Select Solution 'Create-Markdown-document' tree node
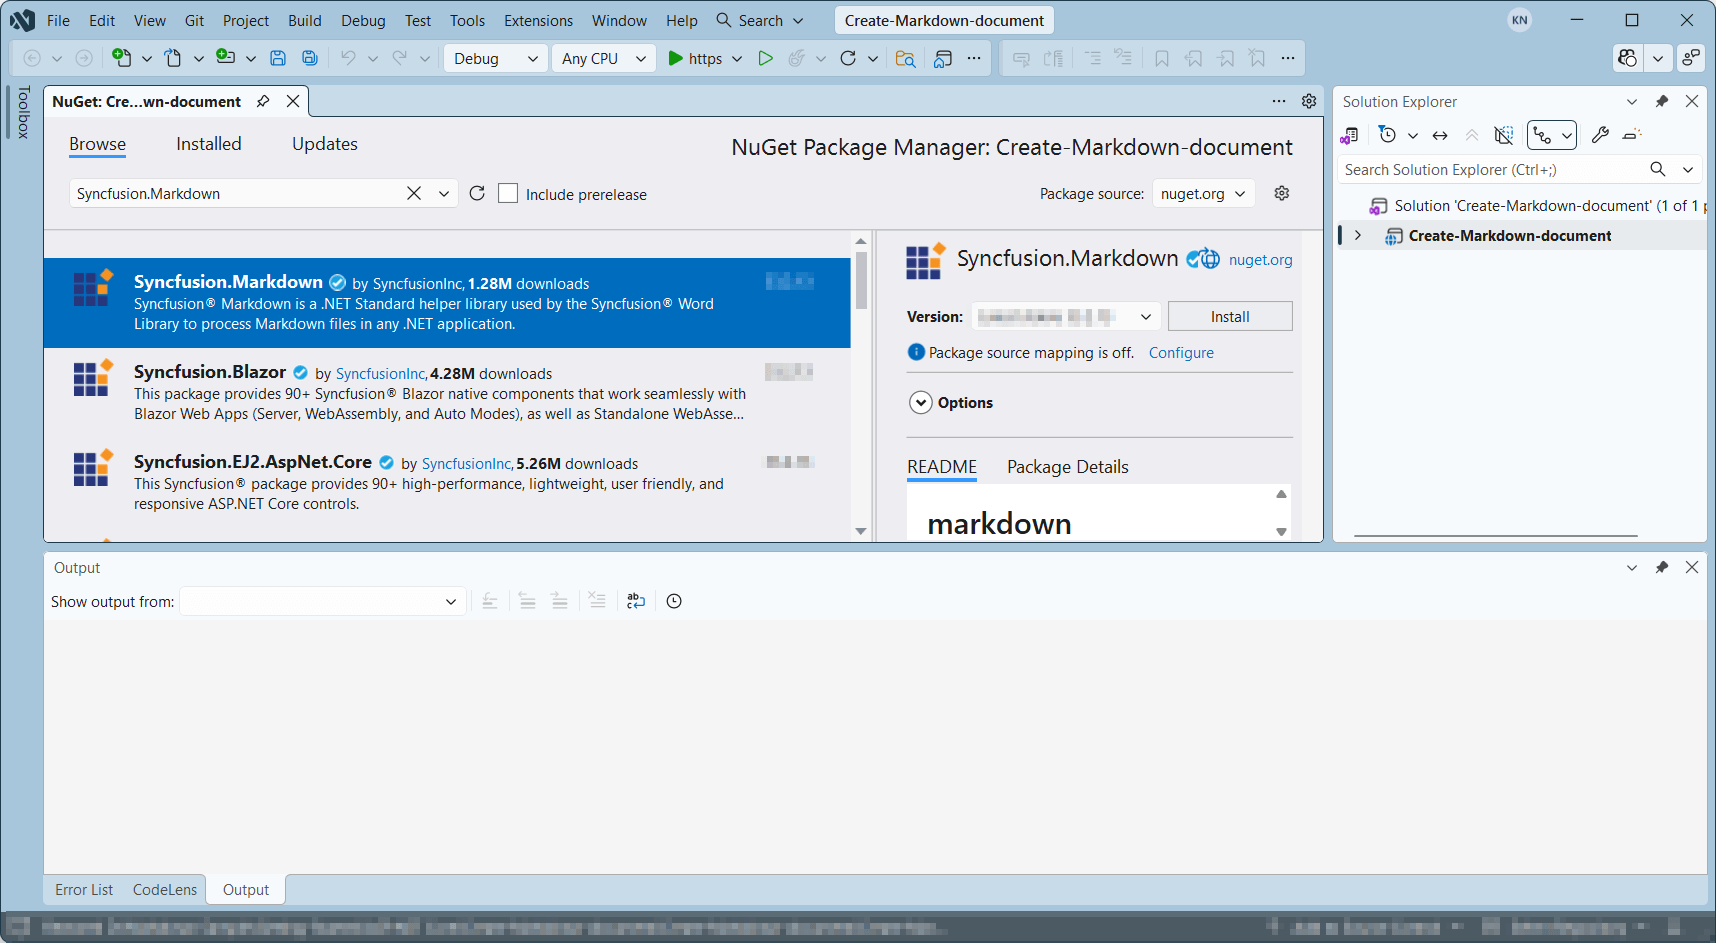The image size is (1716, 944). 1536,205
